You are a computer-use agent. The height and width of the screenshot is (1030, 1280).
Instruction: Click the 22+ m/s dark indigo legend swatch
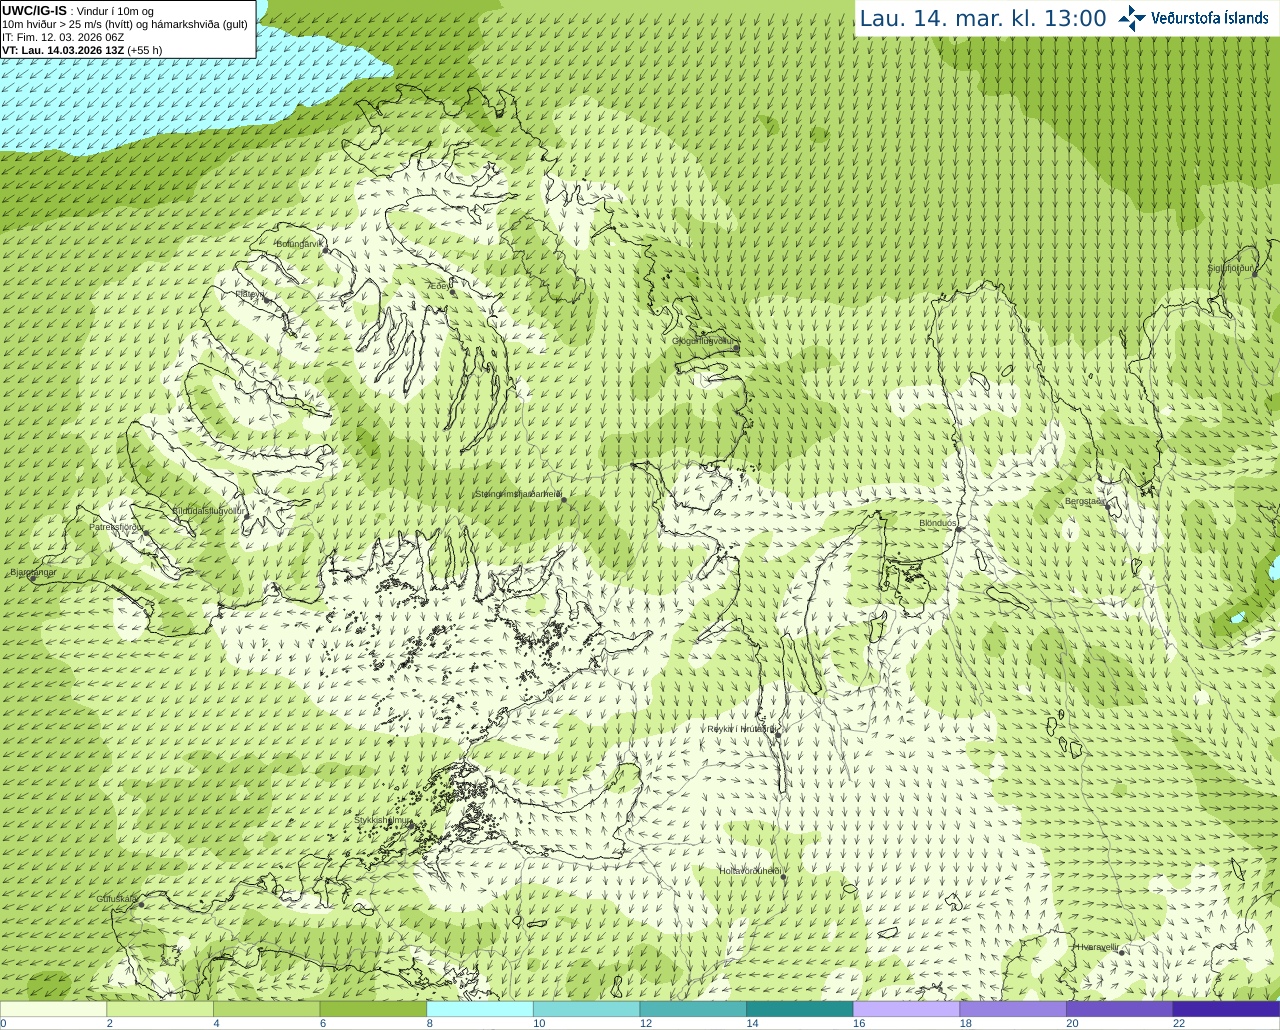1226,1009
